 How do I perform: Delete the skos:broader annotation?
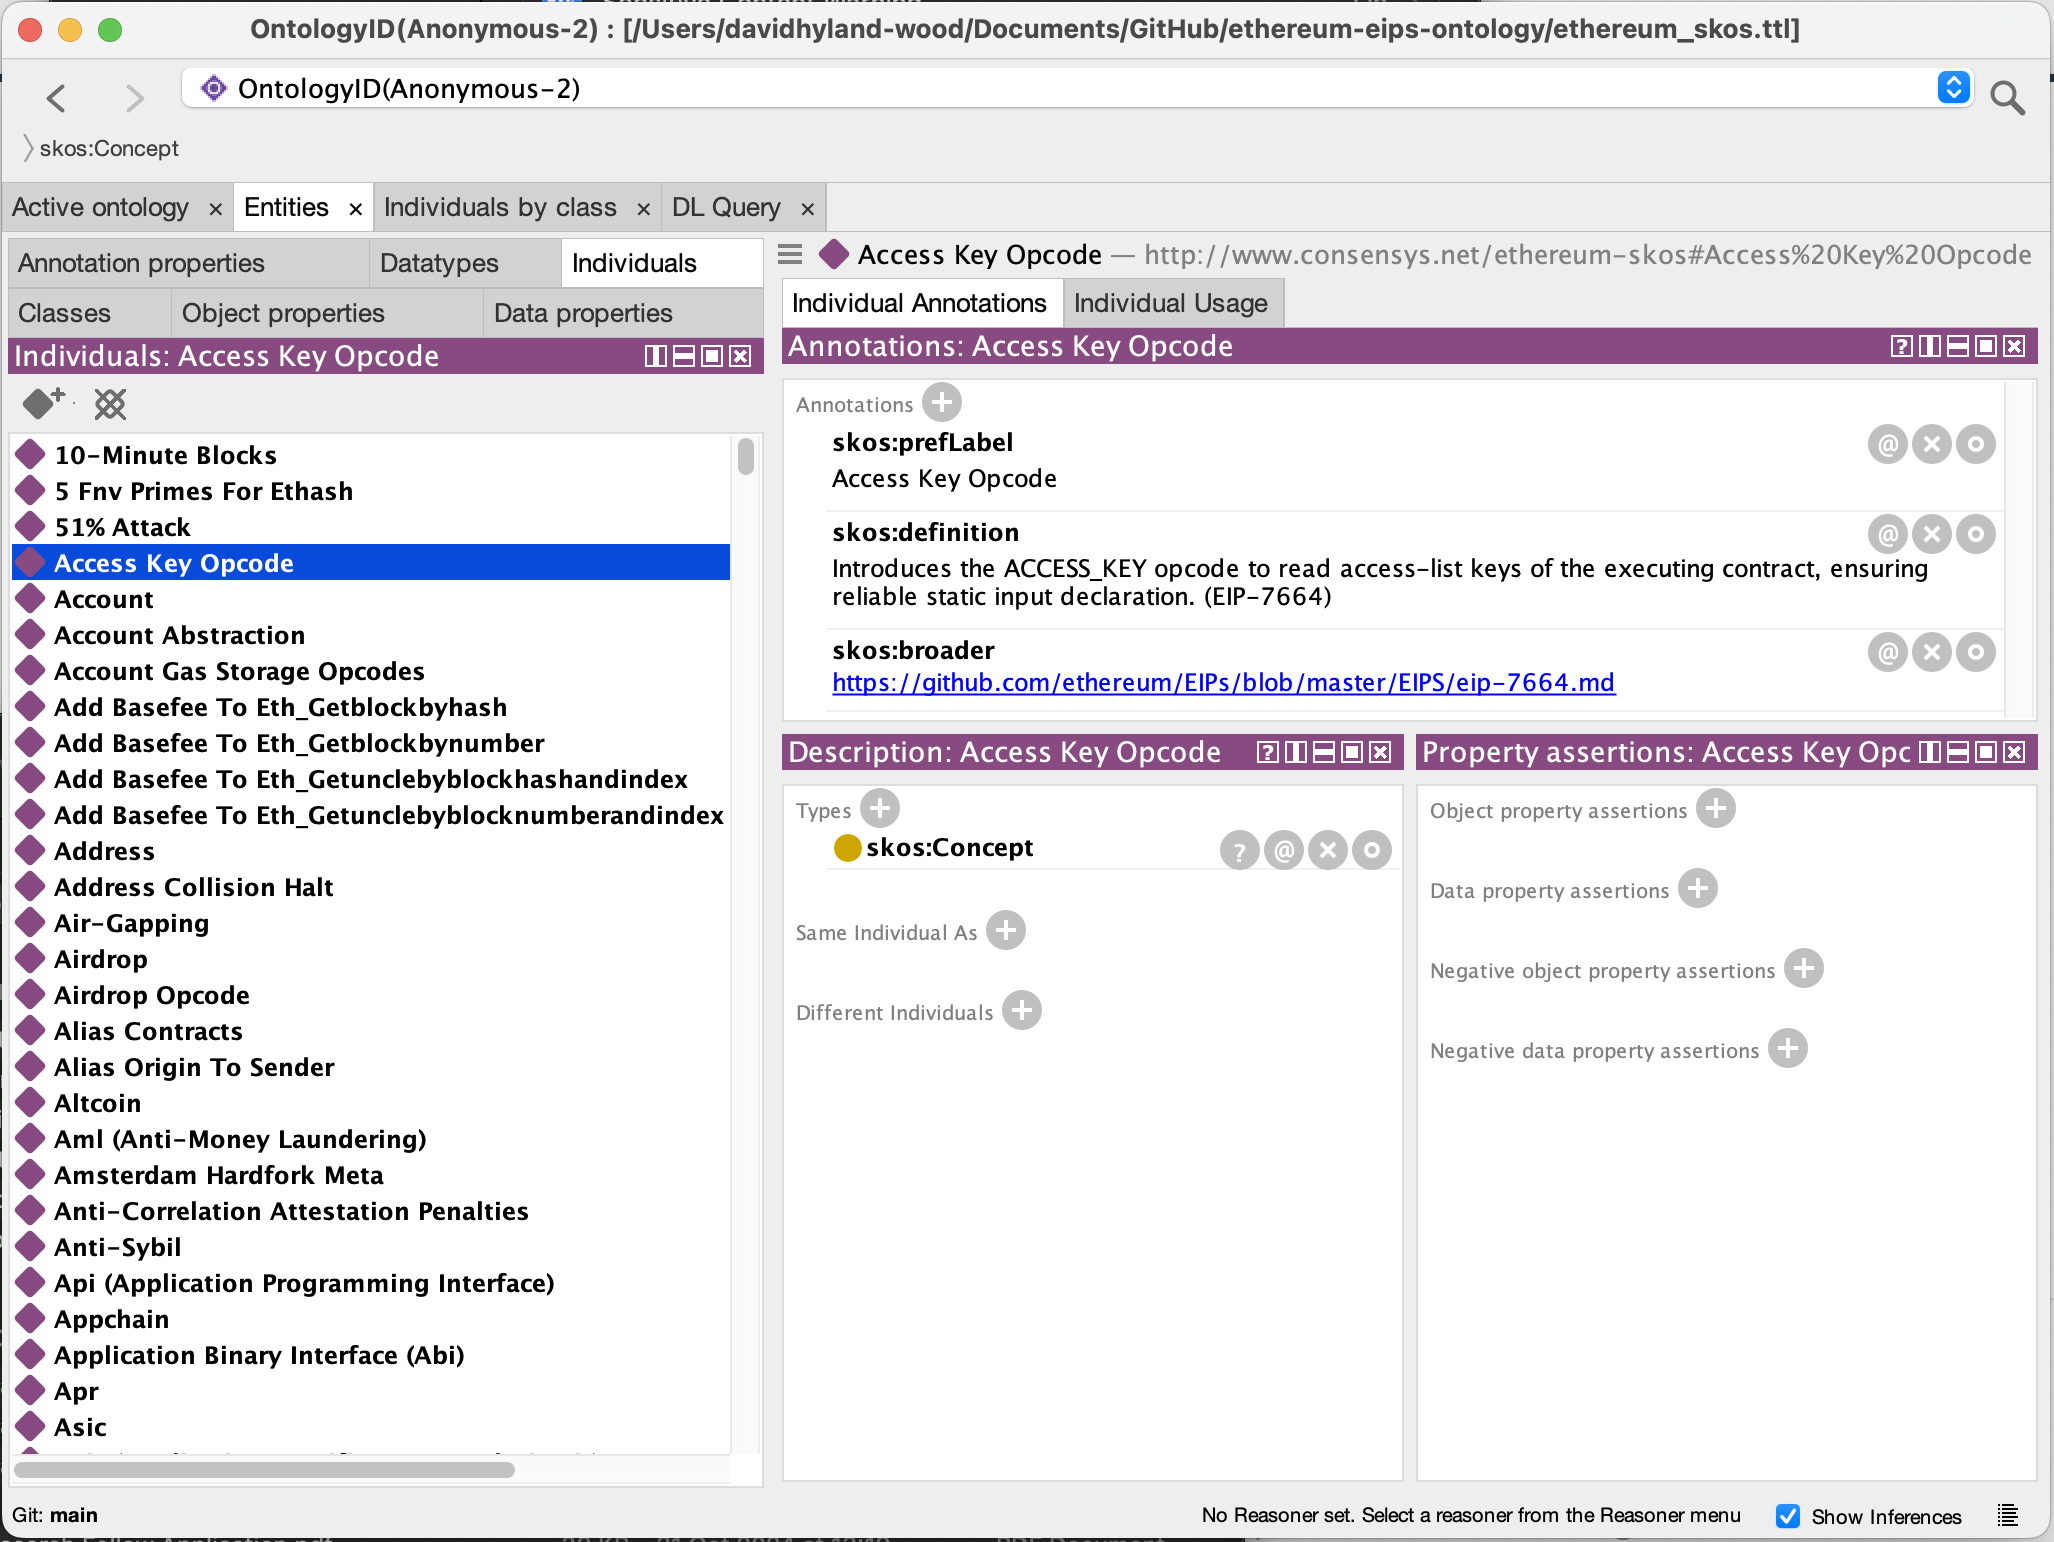tap(1931, 652)
